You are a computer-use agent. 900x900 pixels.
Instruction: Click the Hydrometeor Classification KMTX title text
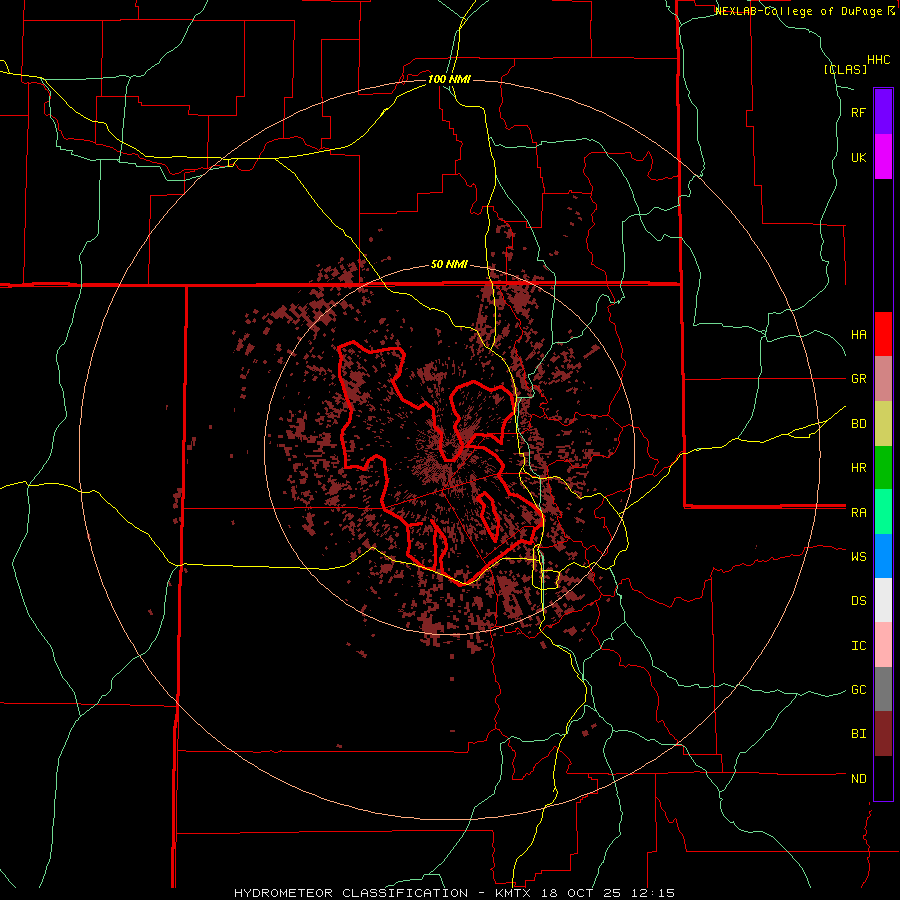[454, 893]
